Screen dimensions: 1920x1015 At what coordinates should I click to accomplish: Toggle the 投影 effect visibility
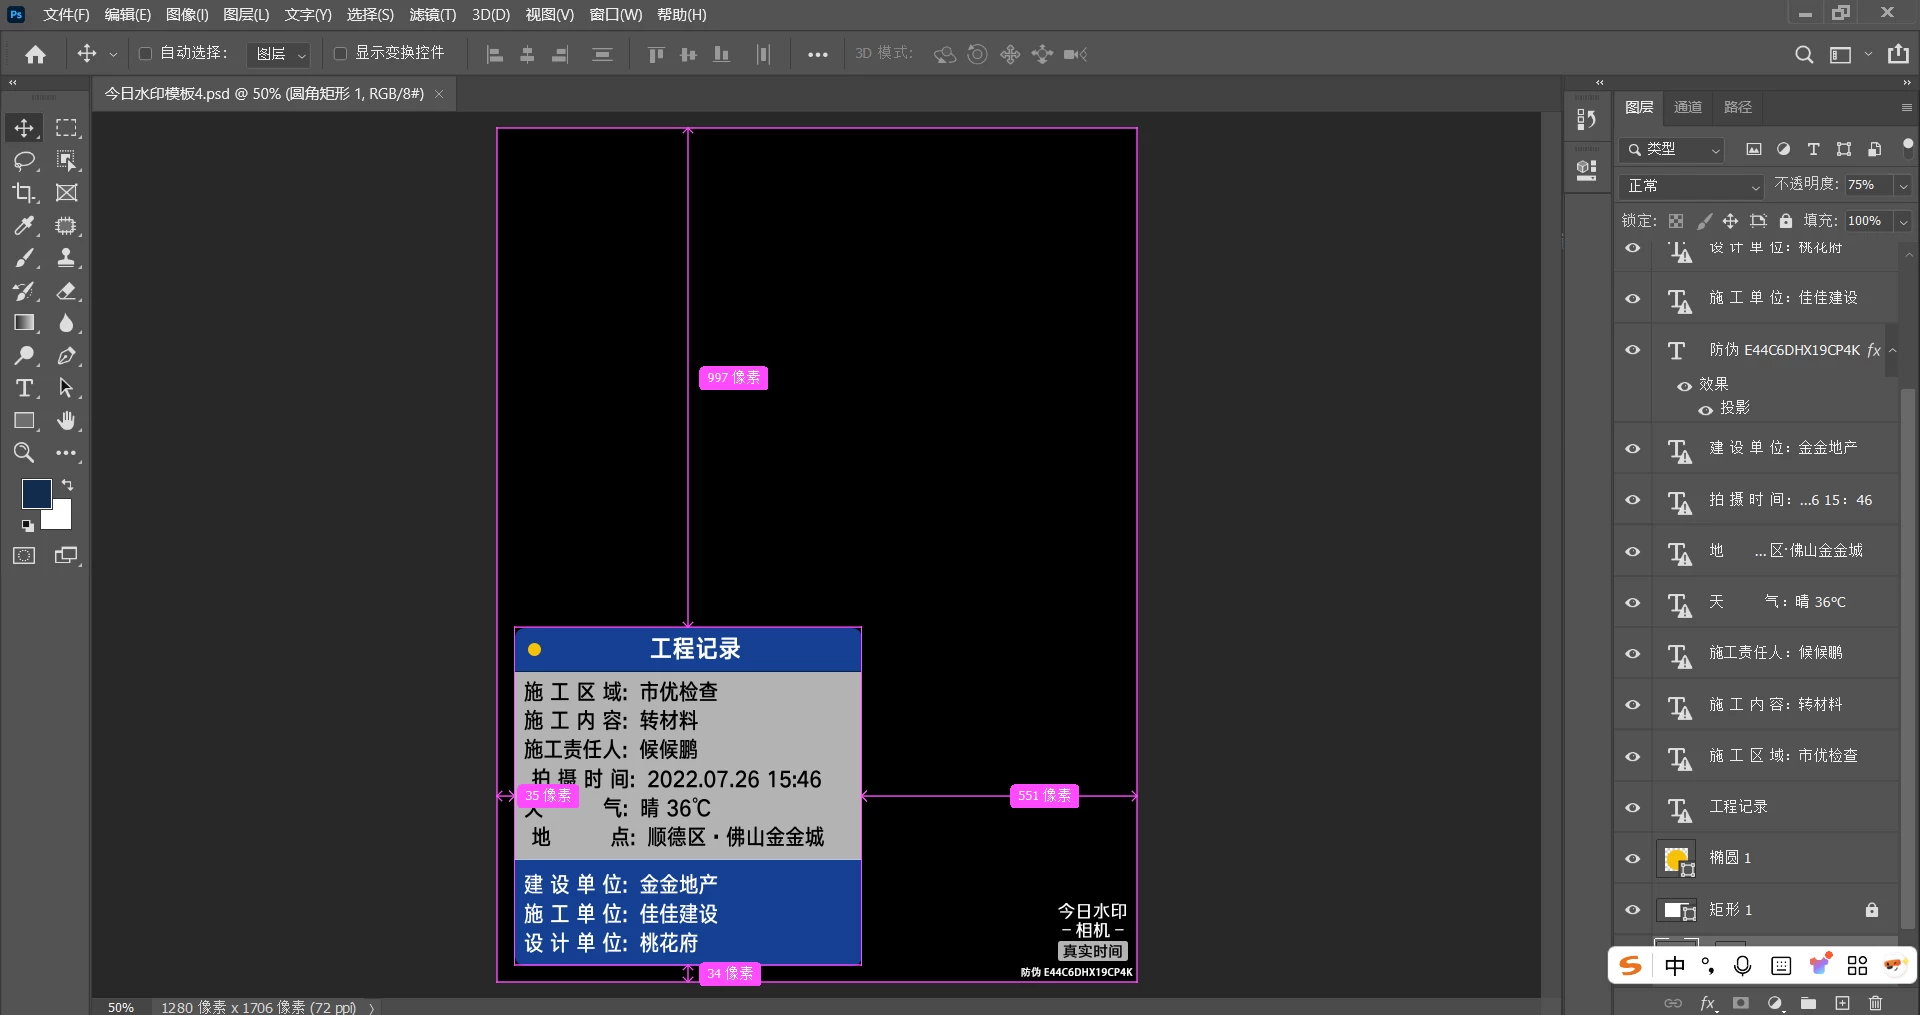[x=1706, y=410]
